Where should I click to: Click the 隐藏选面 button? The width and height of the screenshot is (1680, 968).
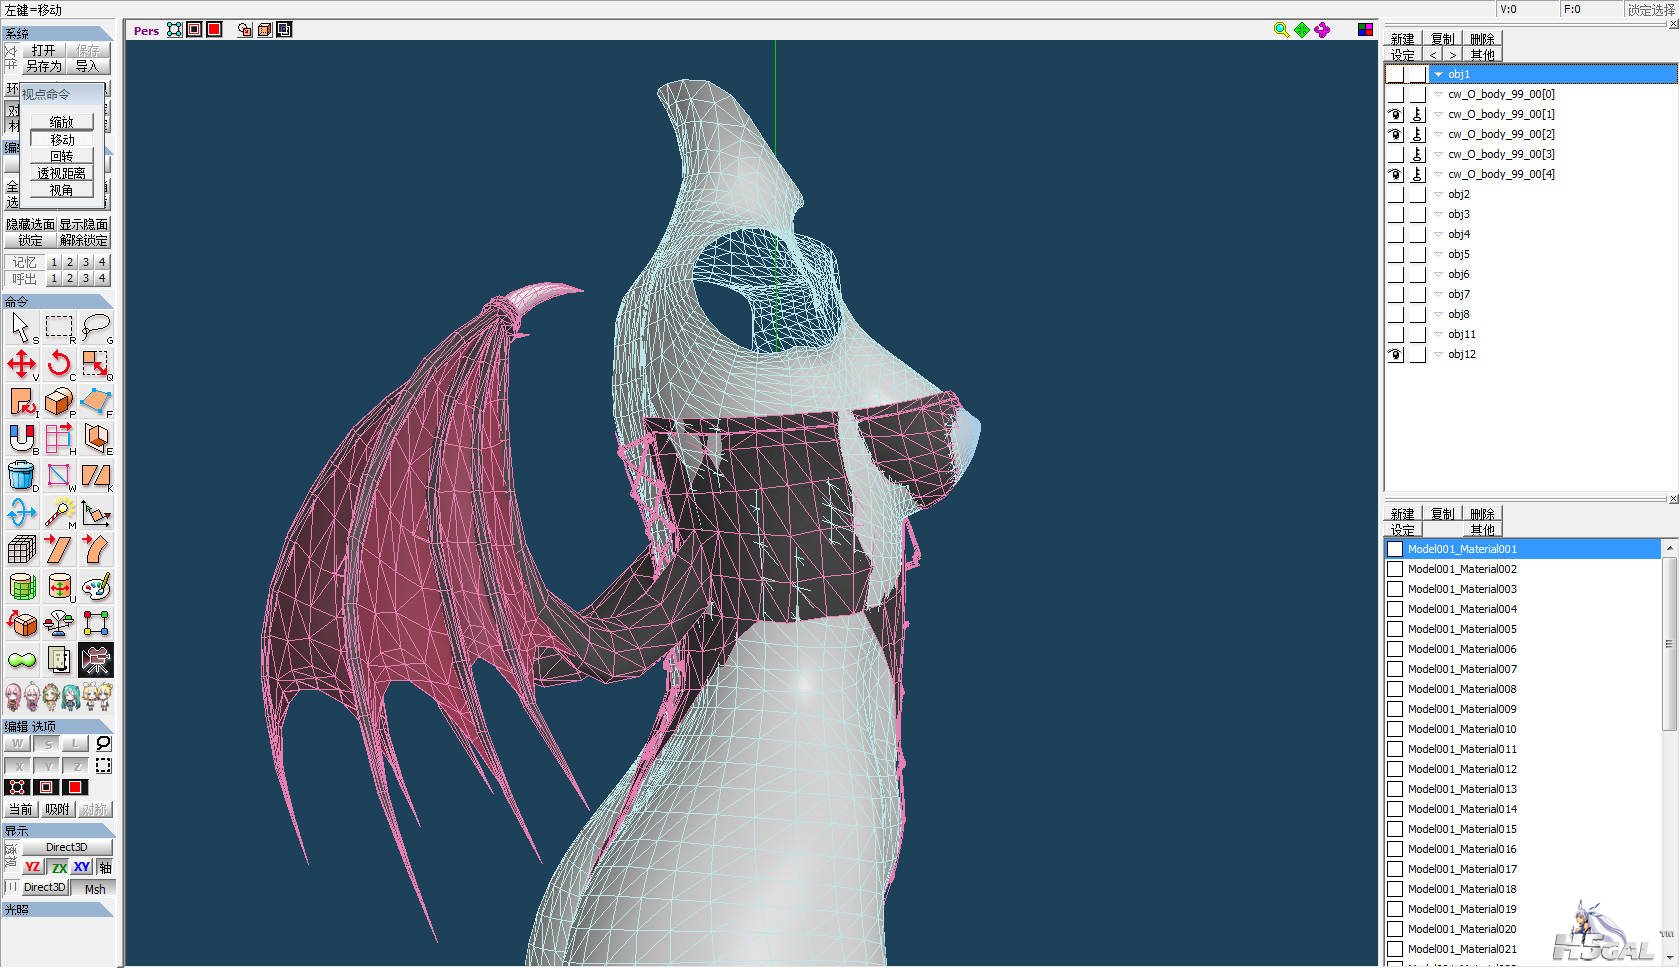pyautogui.click(x=30, y=225)
